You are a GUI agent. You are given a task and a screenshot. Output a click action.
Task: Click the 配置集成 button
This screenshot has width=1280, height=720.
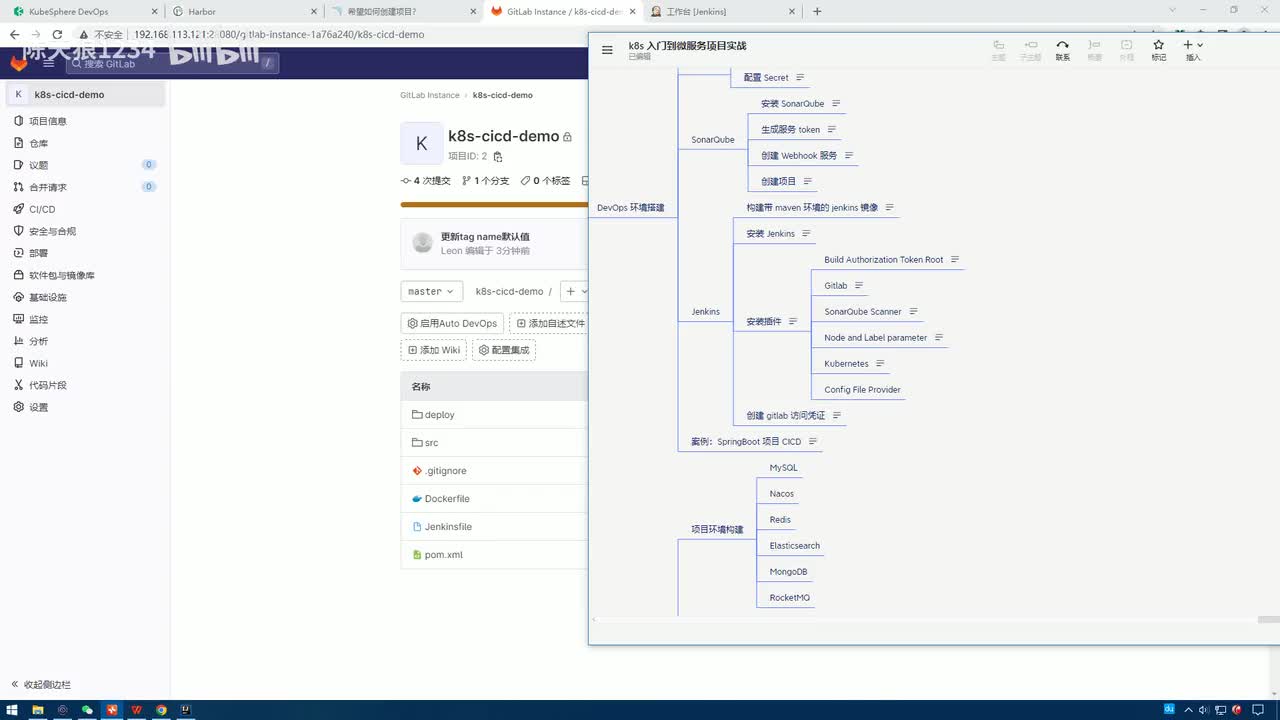pyautogui.click(x=504, y=350)
